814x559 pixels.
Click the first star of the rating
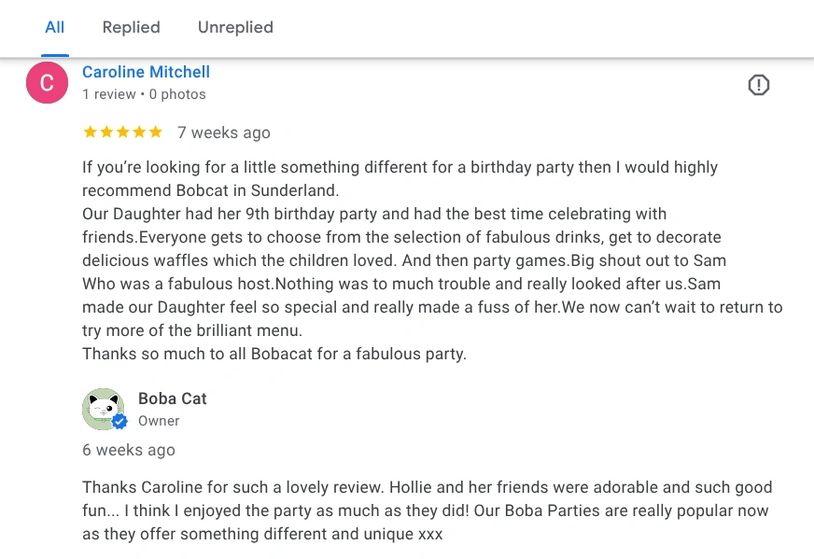90,132
